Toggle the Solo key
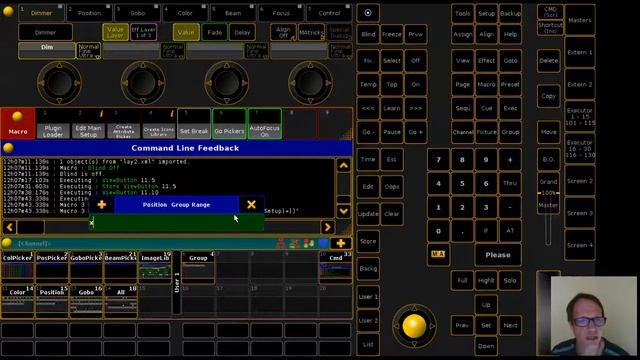 click(x=510, y=280)
